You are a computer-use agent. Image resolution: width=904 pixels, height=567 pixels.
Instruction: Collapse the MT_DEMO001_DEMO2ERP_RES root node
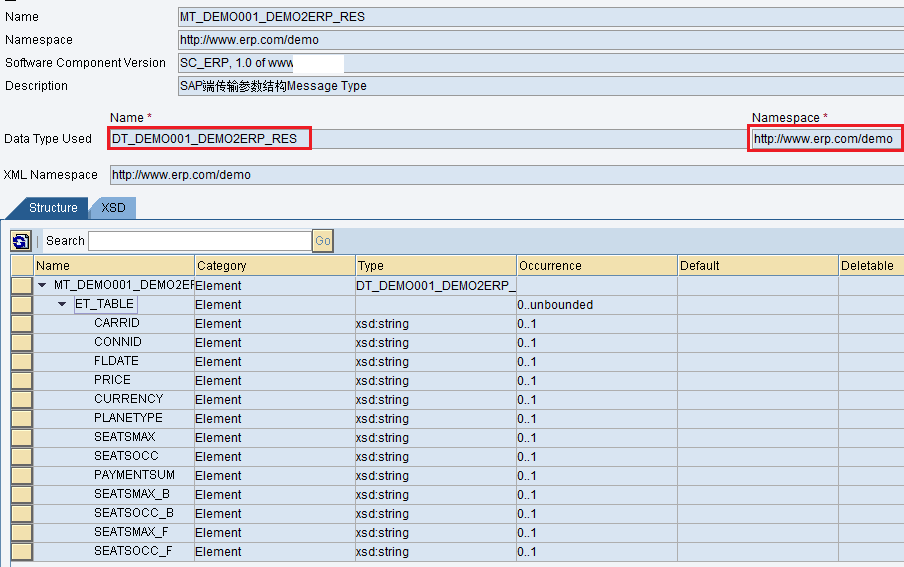(x=43, y=285)
